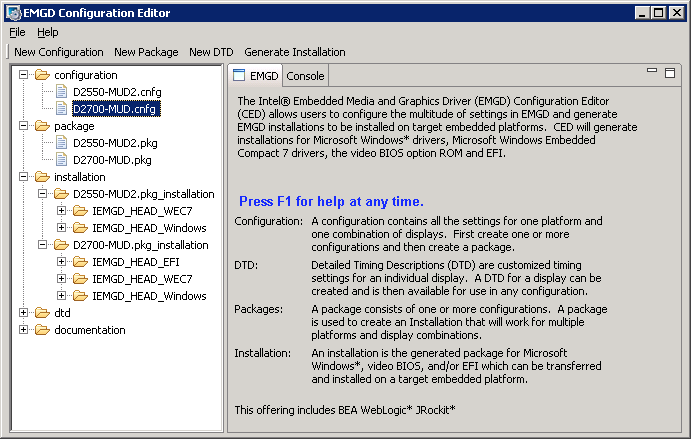
Task: Maximize the EMGD view panel
Action: click(670, 73)
